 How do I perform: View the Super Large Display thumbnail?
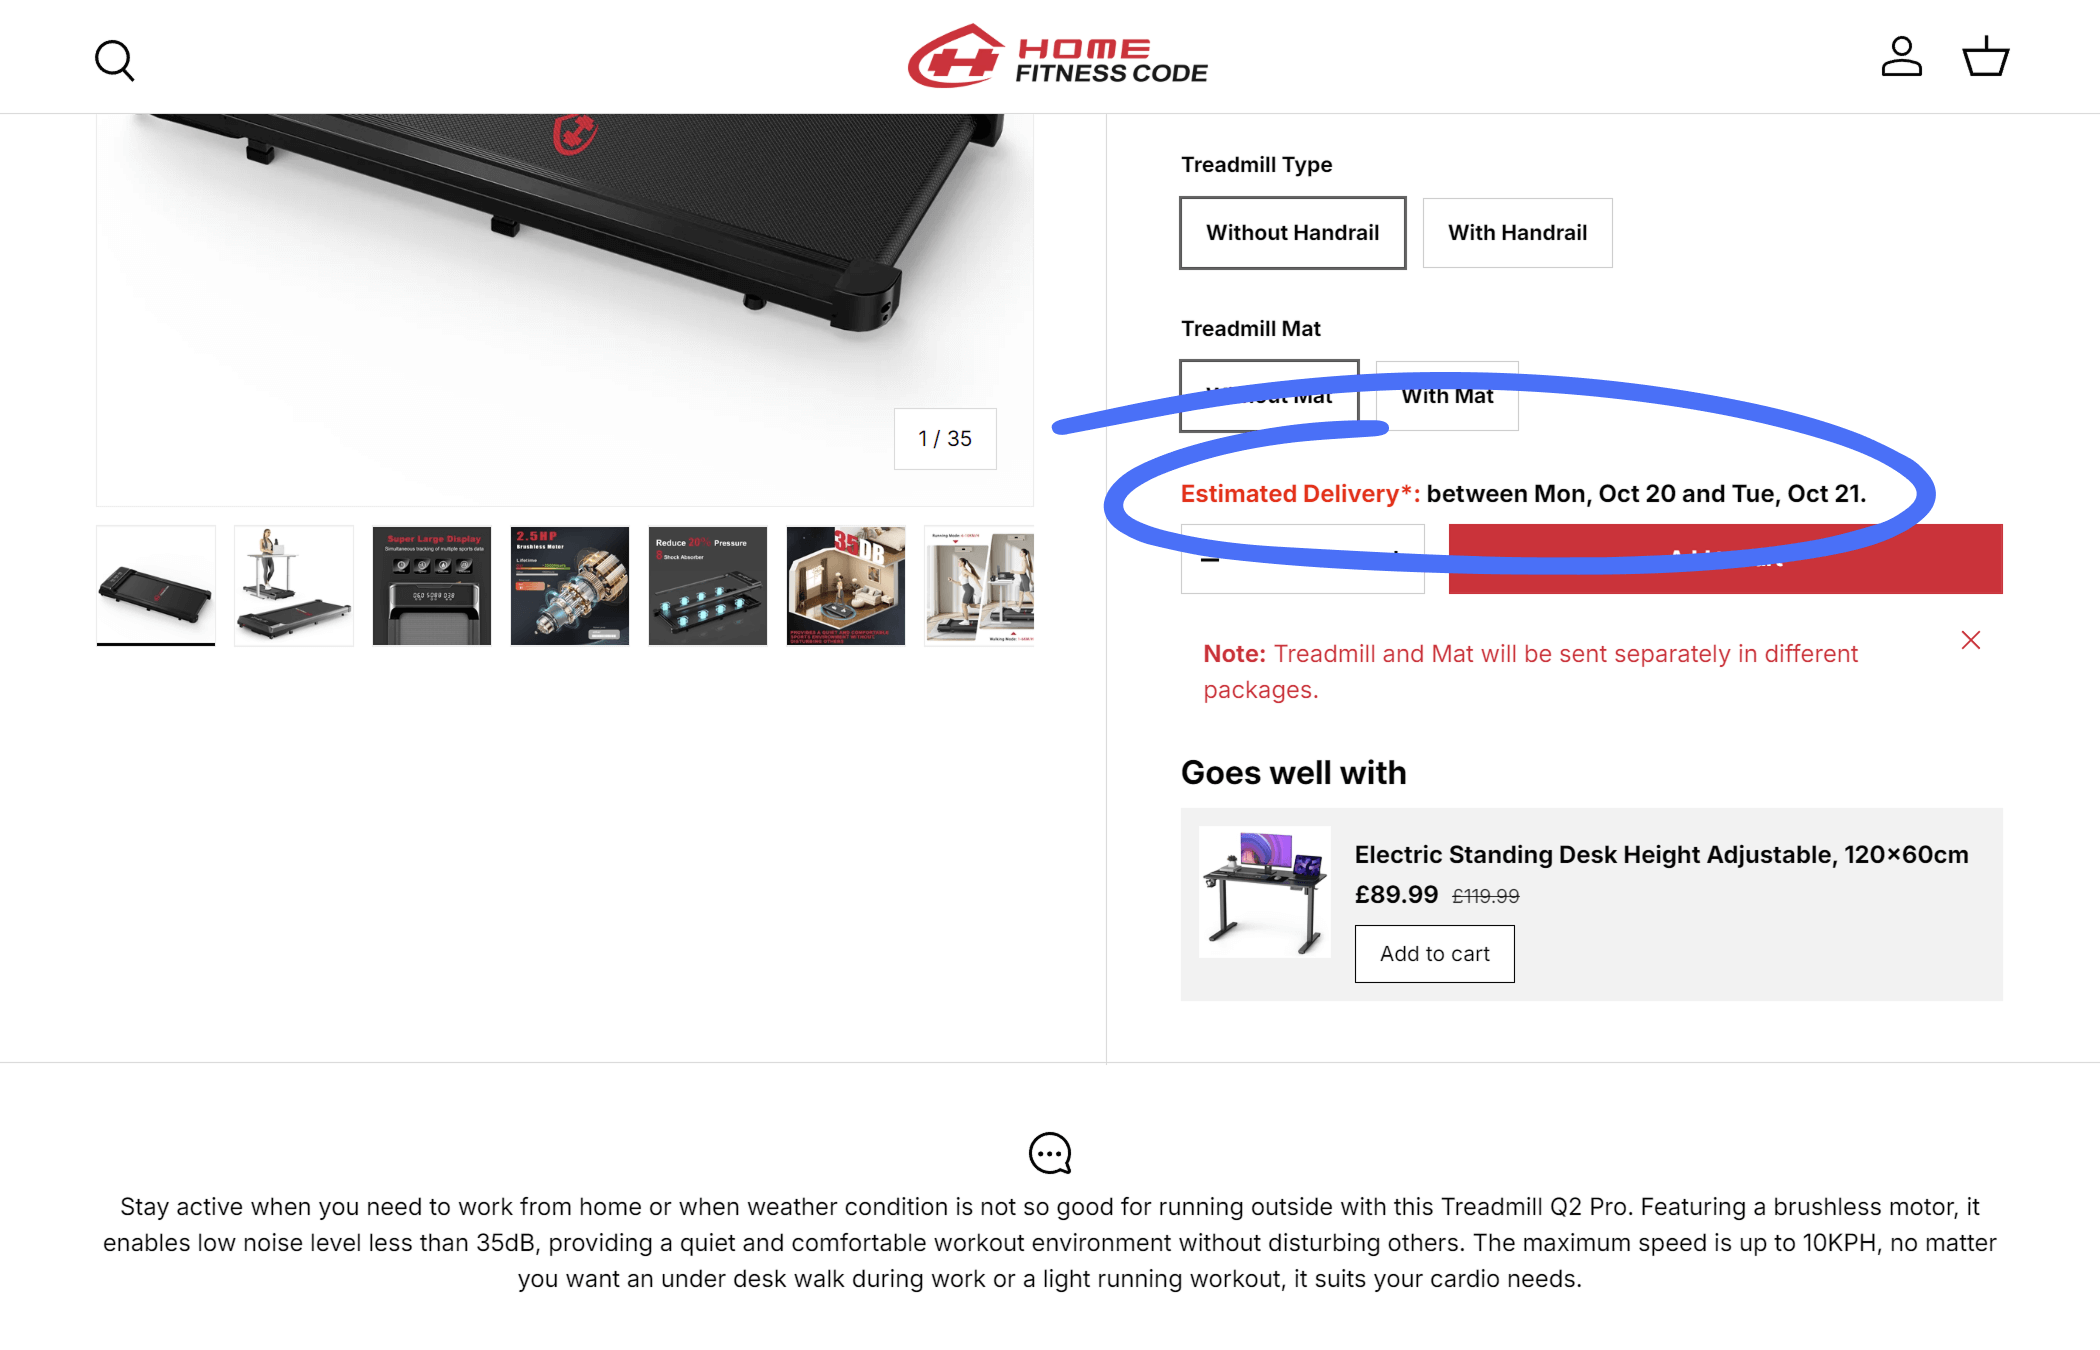[432, 586]
